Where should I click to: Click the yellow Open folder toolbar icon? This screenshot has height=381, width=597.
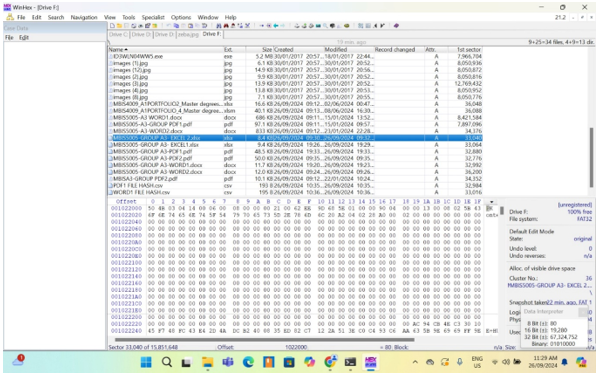(x=119, y=26)
